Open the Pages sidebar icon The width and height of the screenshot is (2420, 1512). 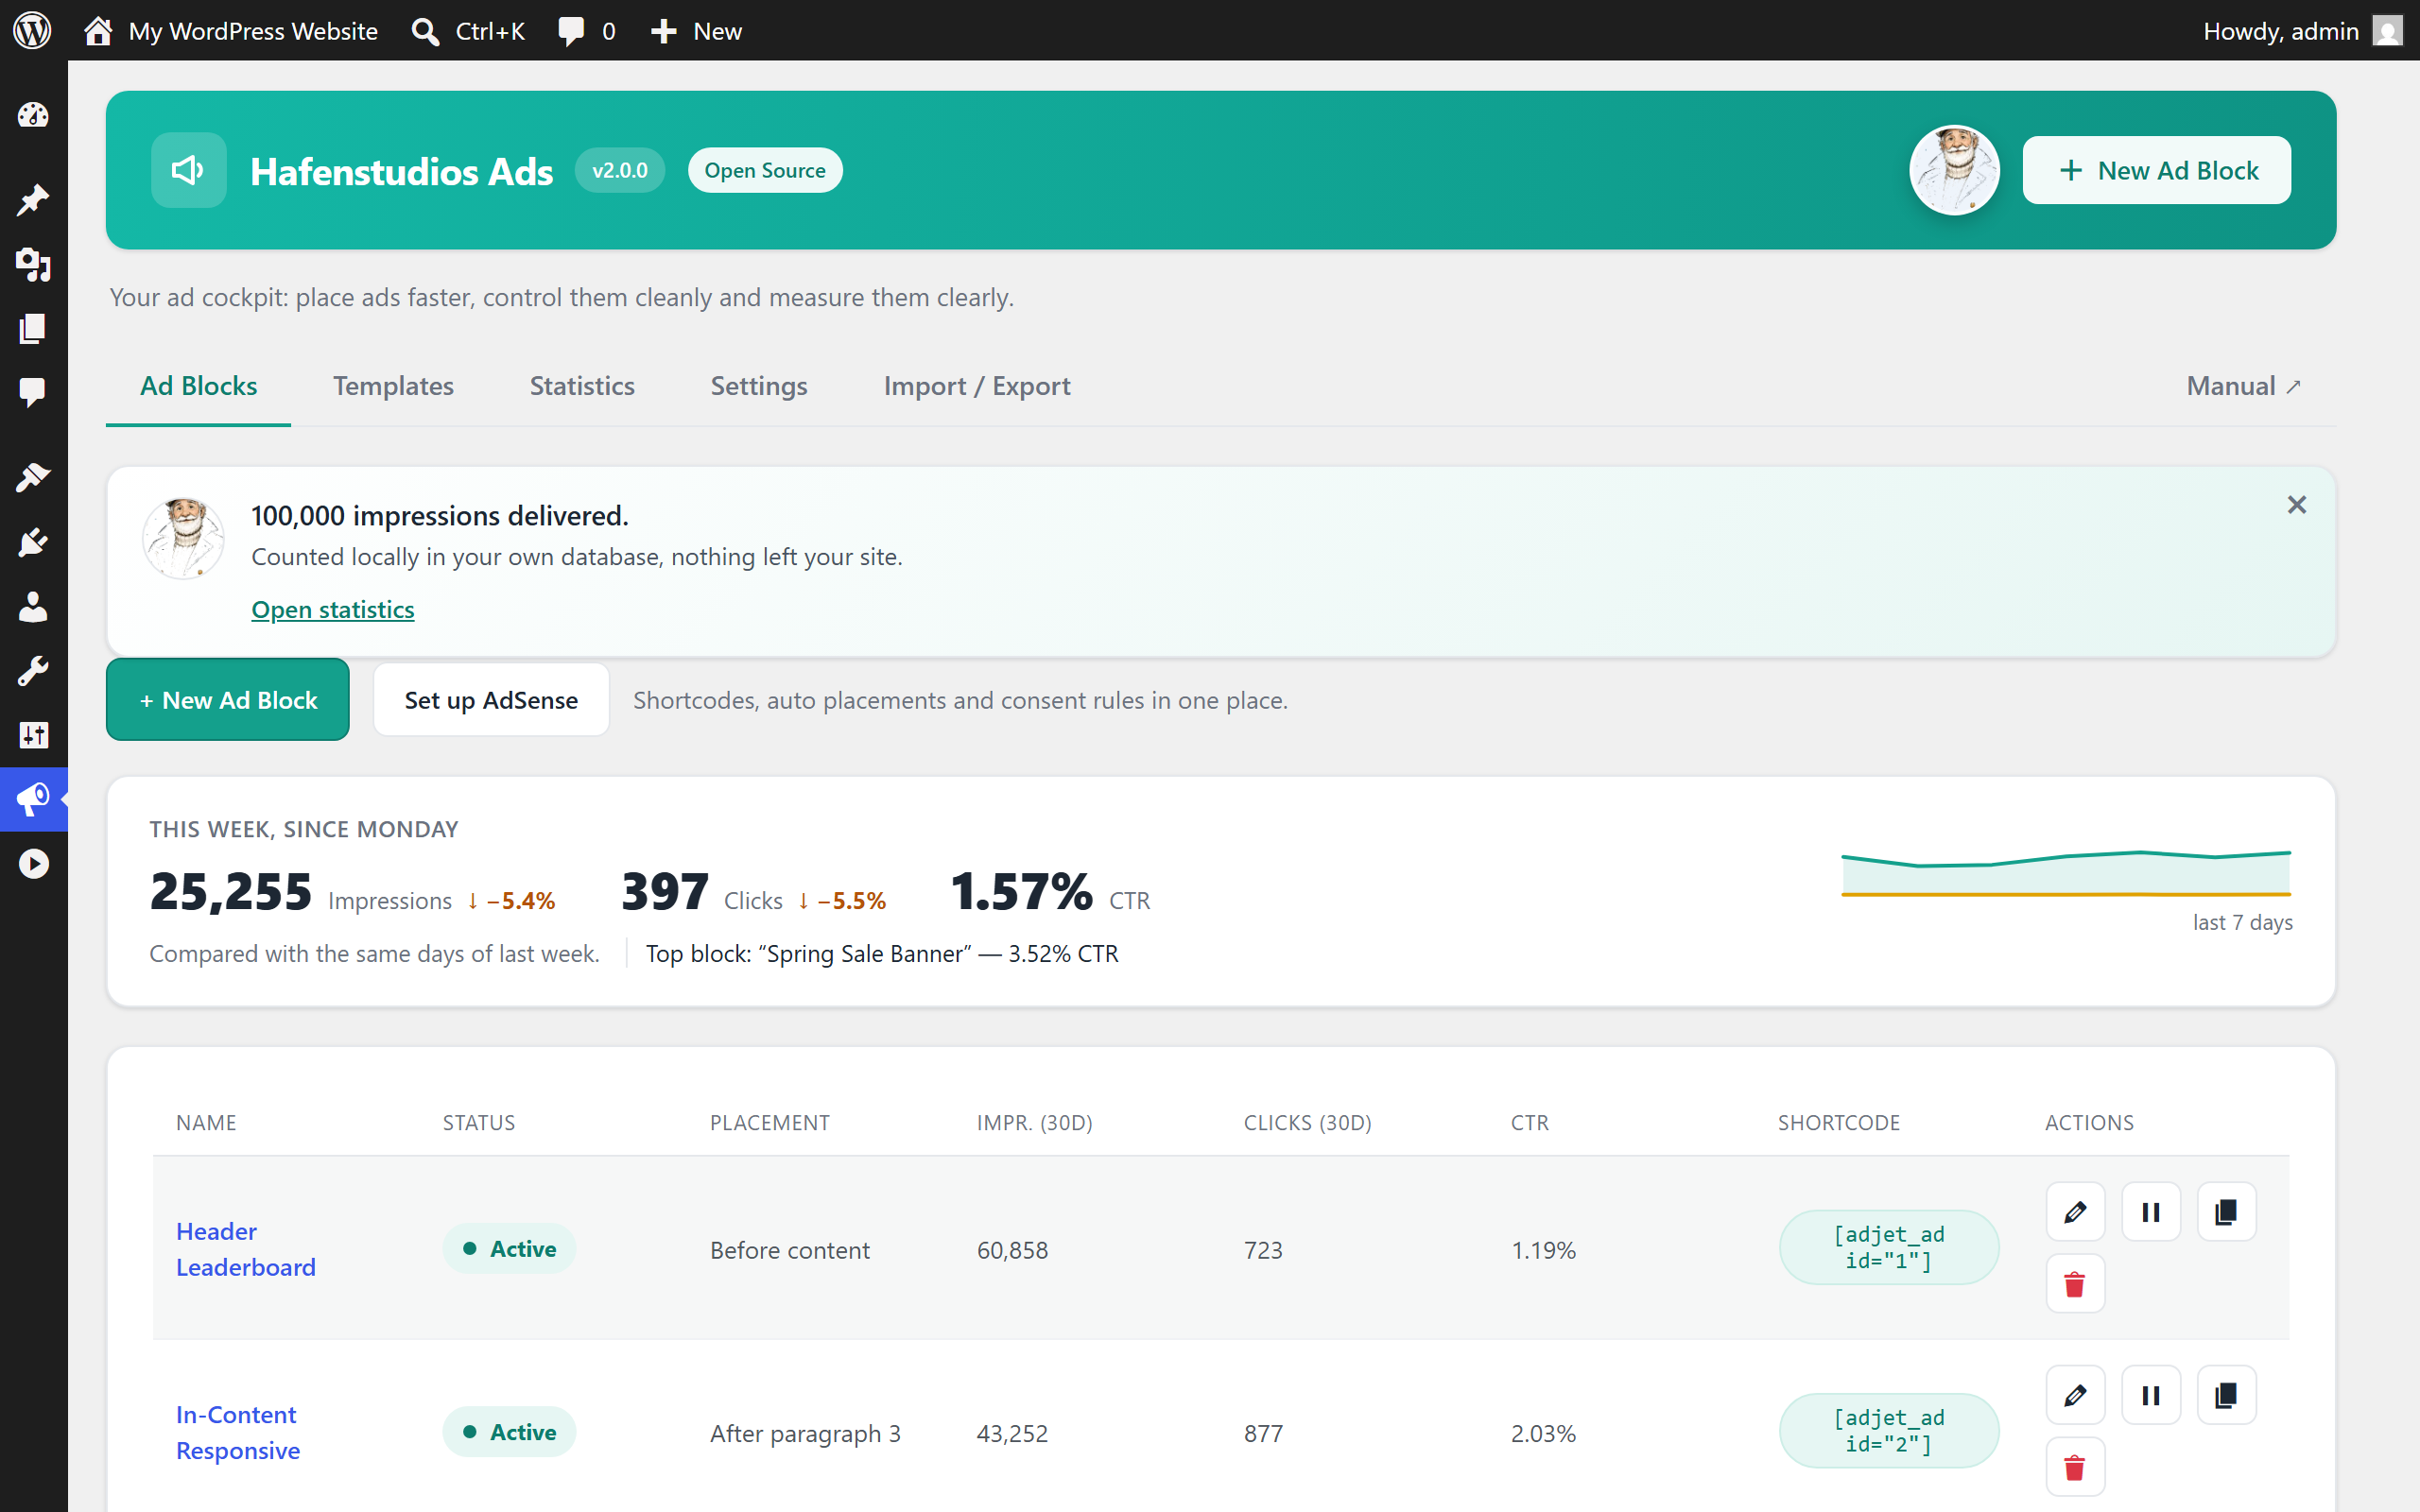click(x=33, y=328)
